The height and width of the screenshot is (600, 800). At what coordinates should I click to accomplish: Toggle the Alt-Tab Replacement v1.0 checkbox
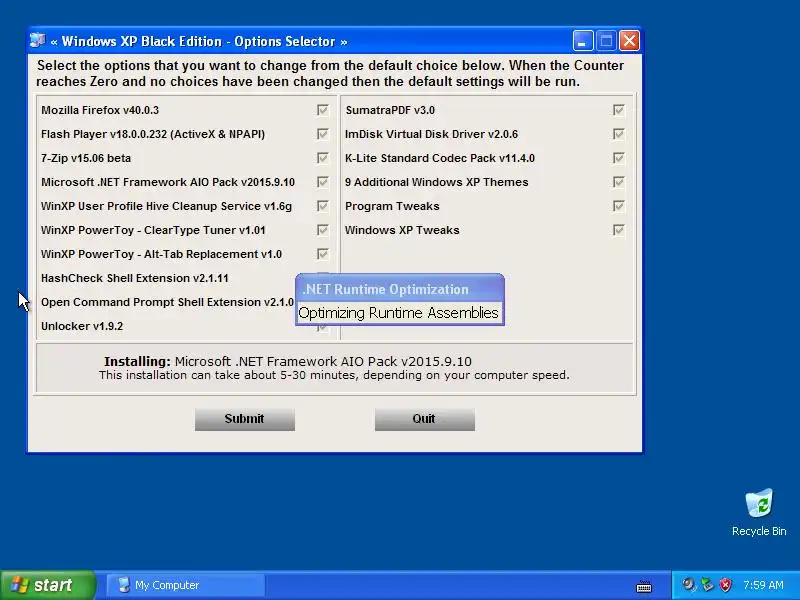322,254
